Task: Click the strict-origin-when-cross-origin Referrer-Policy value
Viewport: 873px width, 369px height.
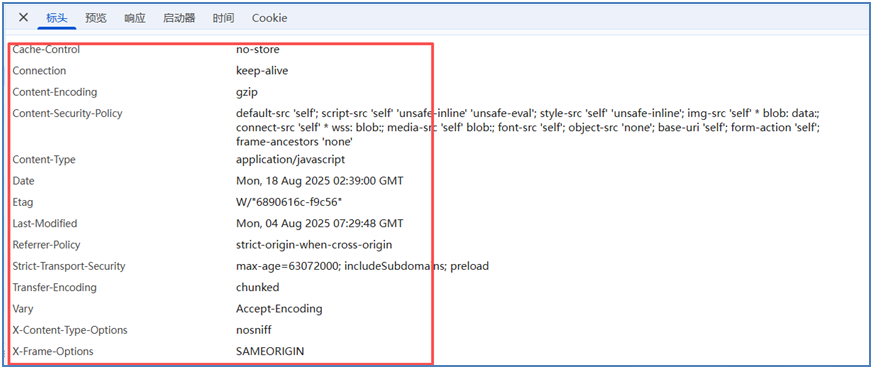Action: coord(314,245)
